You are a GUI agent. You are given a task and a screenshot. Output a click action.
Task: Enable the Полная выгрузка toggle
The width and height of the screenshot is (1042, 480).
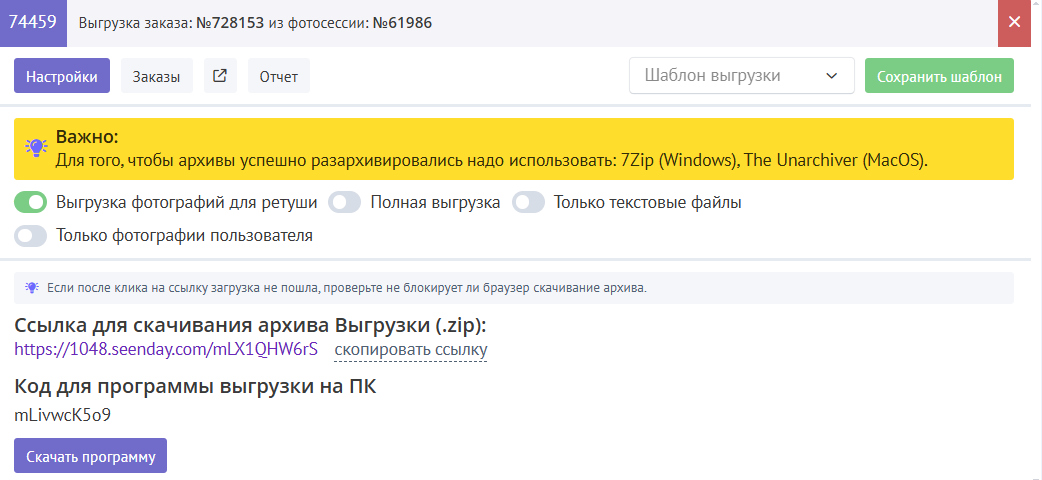(345, 203)
